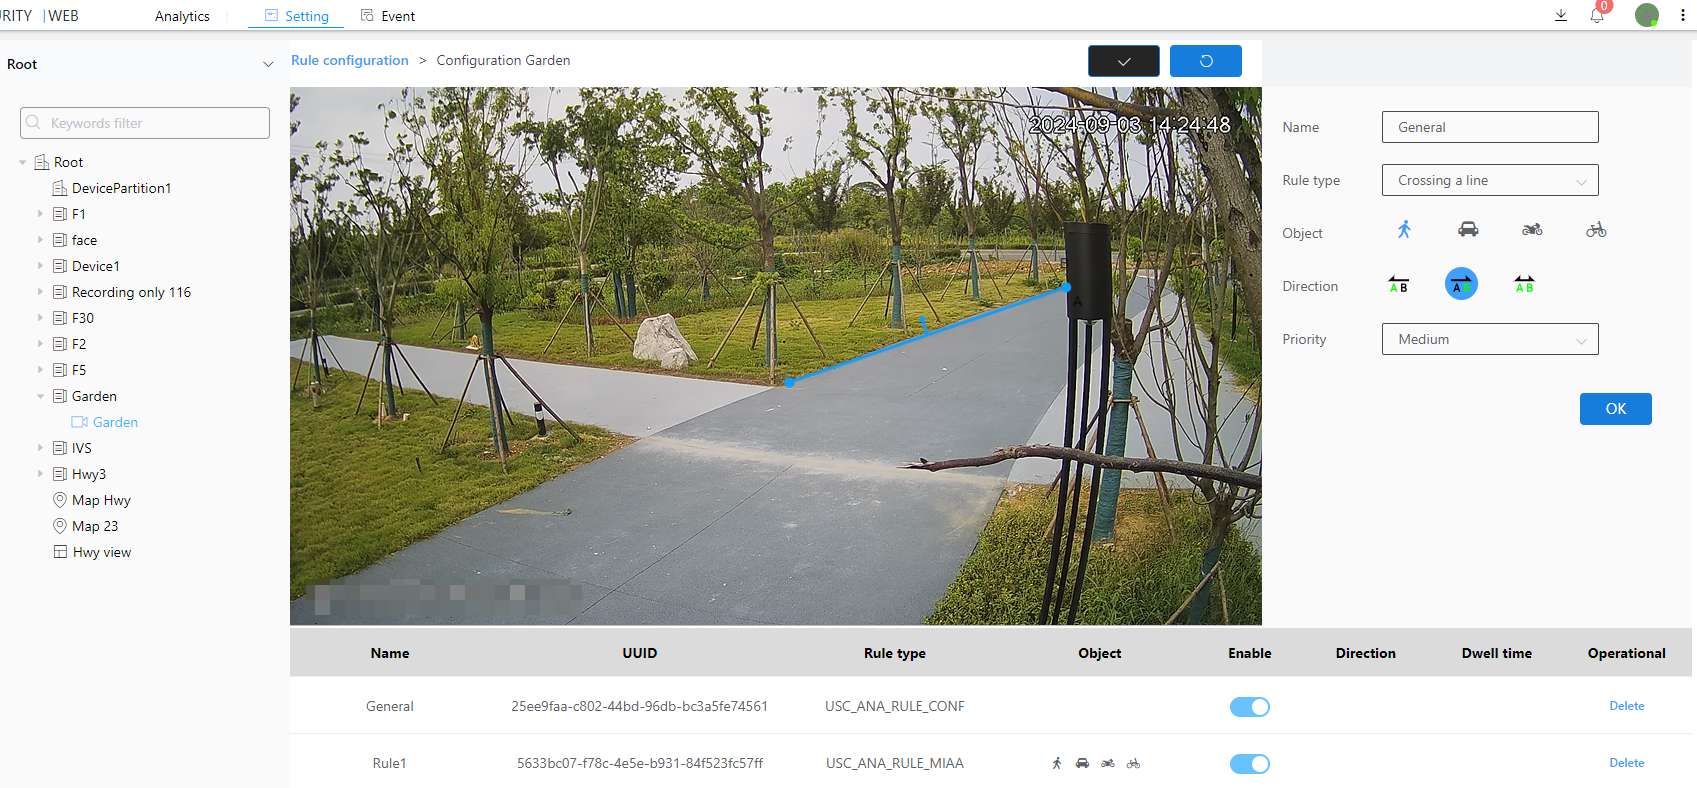This screenshot has width=1697, height=788.
Task: Expand the Hwy3 tree node
Action: tap(40, 474)
